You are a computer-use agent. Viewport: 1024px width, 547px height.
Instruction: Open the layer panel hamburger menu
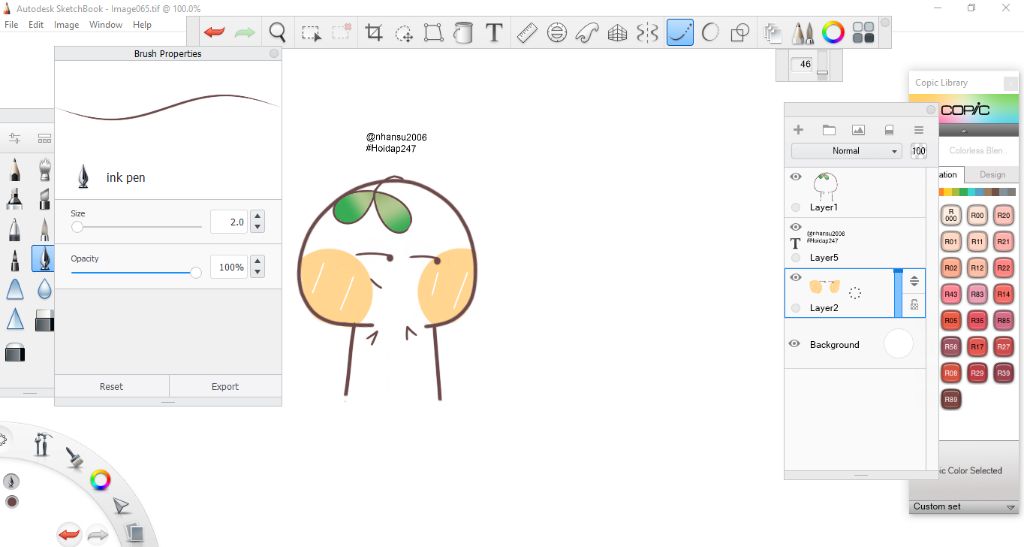click(918, 130)
